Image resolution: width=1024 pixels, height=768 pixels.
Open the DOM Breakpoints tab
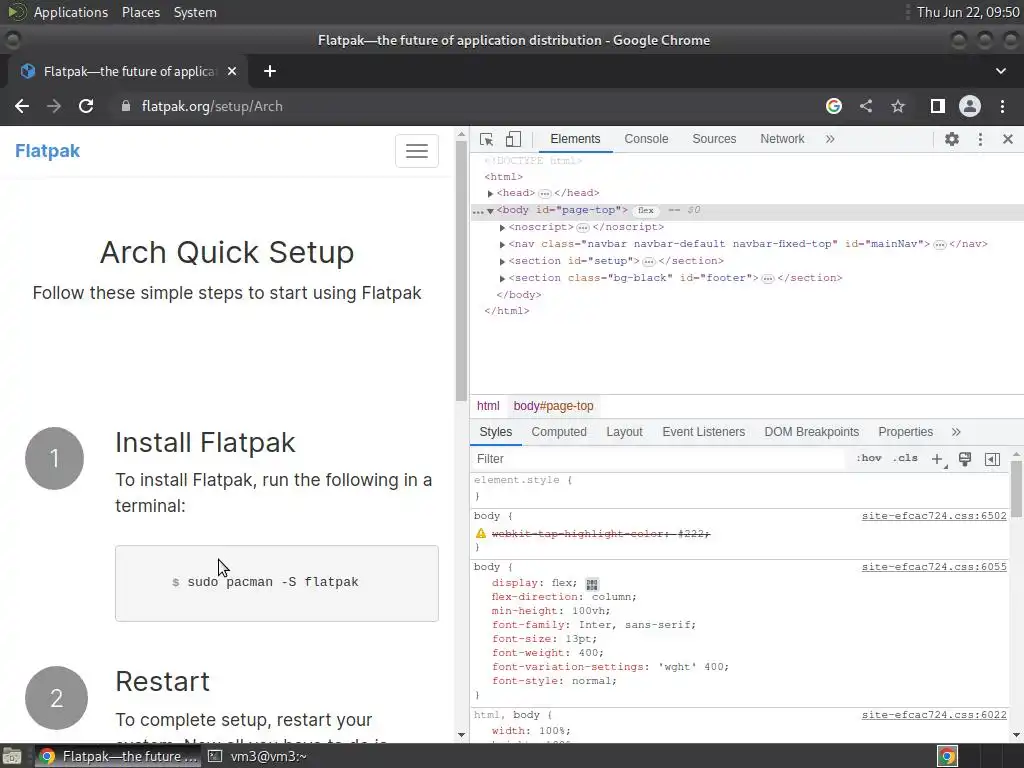point(811,432)
